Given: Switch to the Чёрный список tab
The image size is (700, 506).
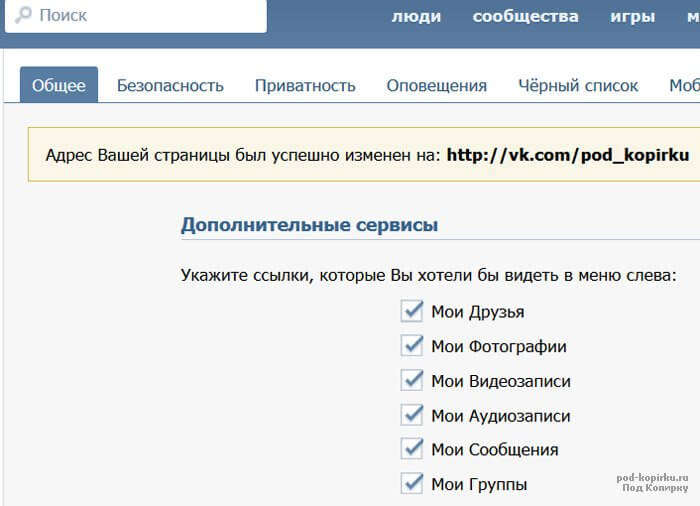Looking at the screenshot, I should 578,85.
